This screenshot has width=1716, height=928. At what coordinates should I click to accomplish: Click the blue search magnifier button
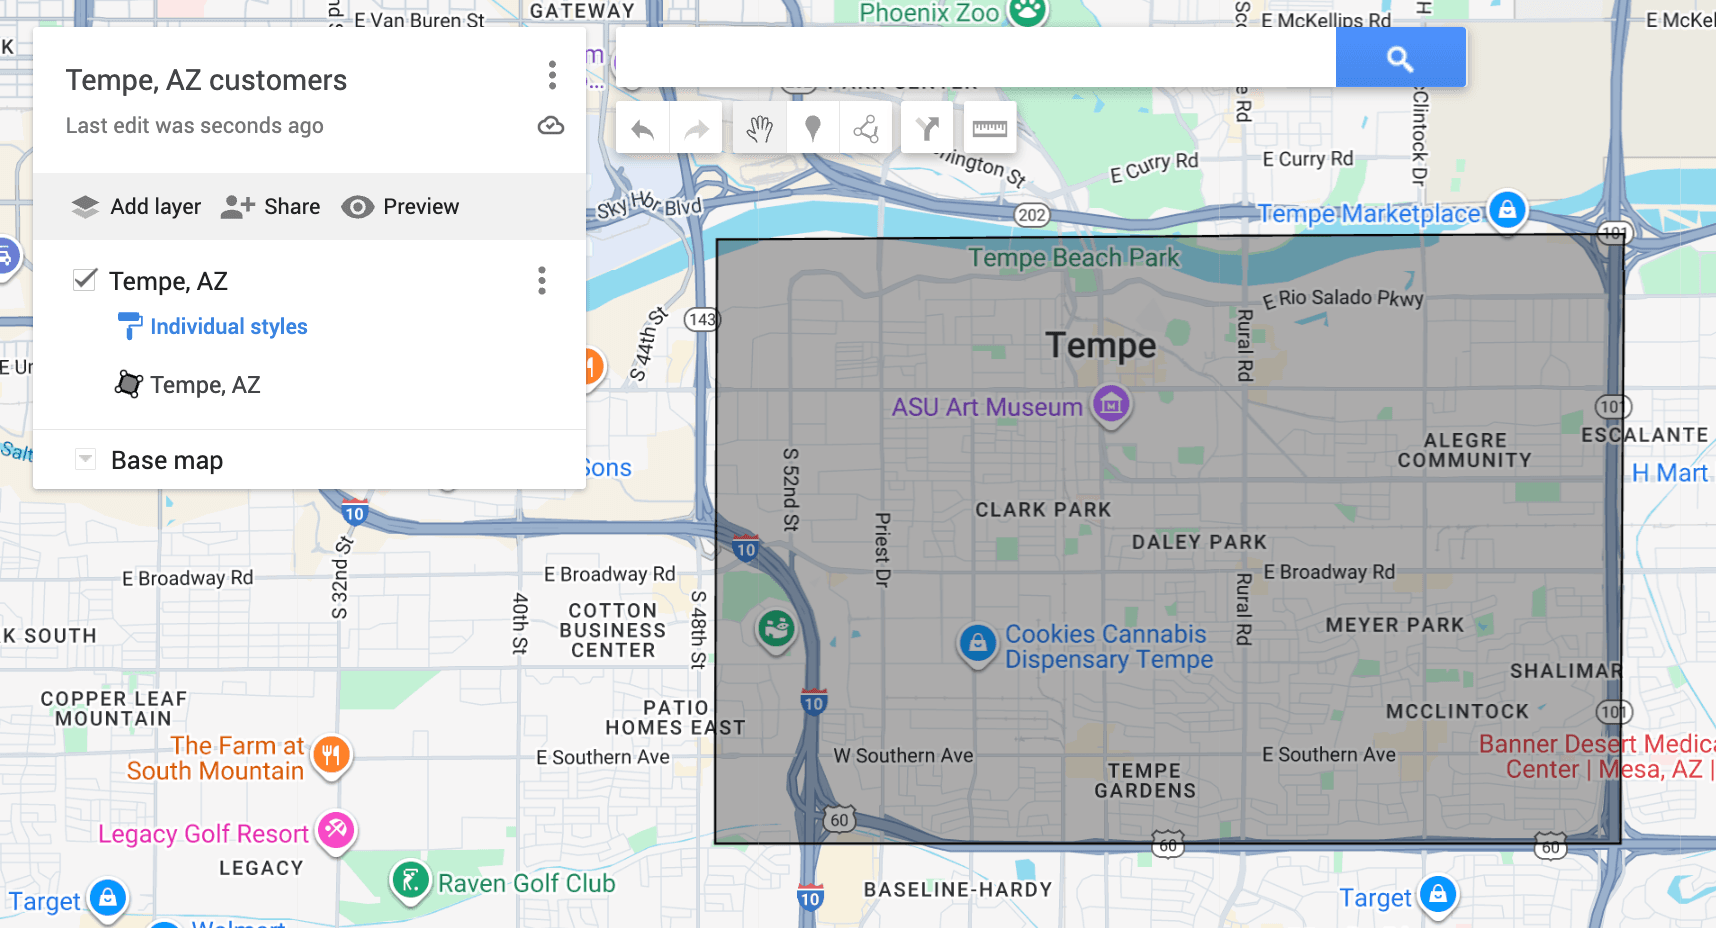pyautogui.click(x=1401, y=58)
